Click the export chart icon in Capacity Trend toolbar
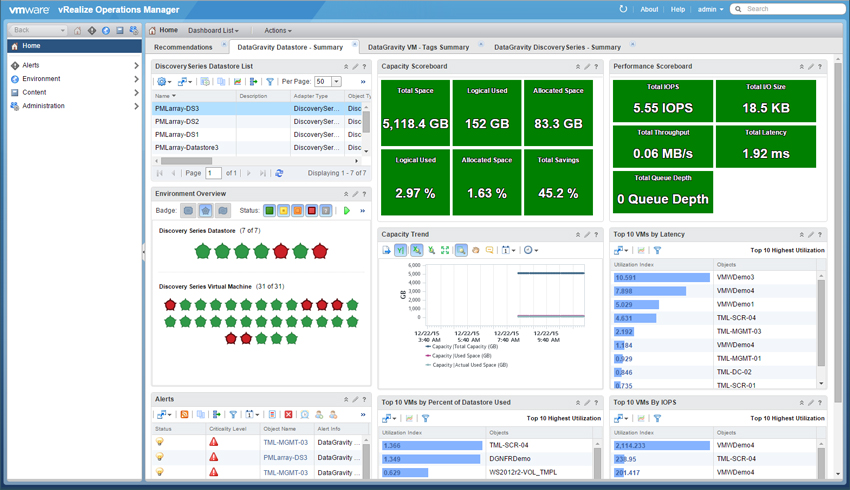This screenshot has width=850, height=490. point(386,250)
